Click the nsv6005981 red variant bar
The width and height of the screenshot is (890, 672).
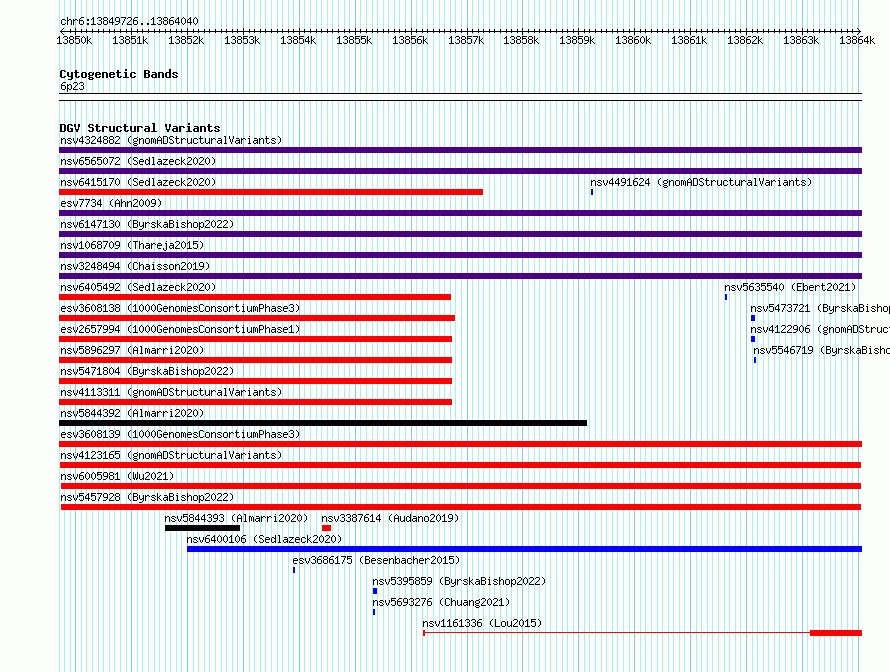(461, 486)
